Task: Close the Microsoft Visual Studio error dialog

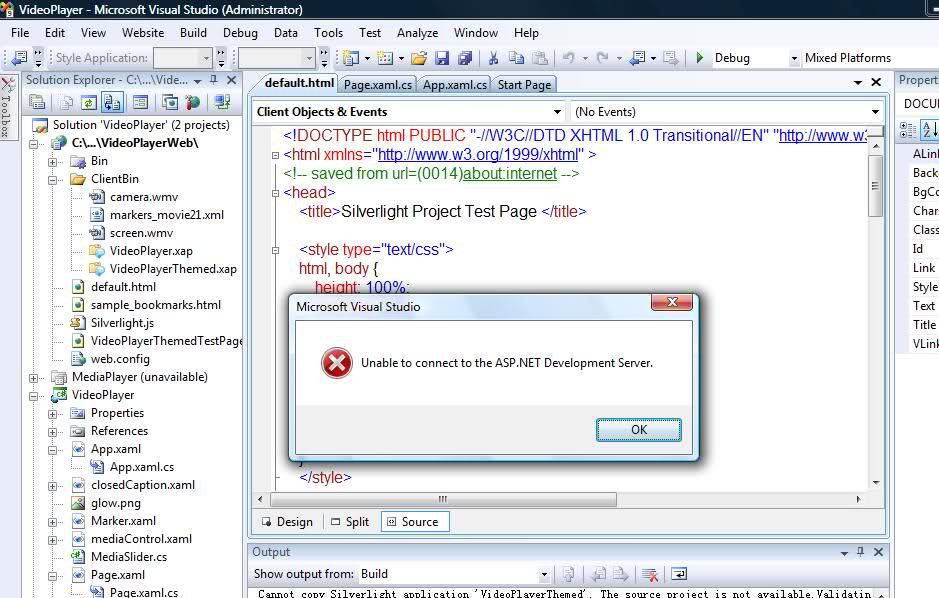Action: (x=672, y=302)
